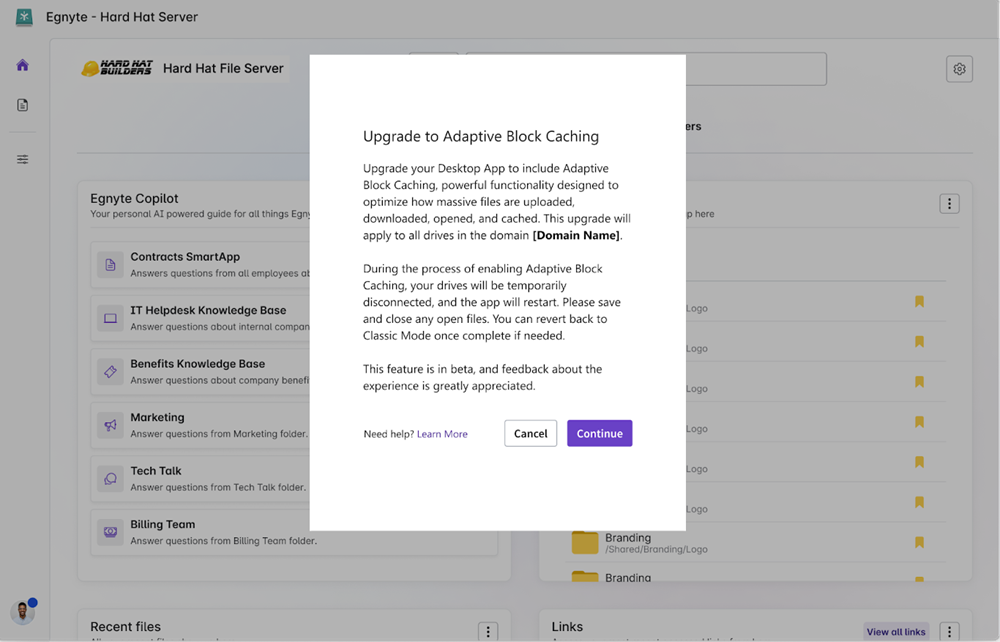Open the files document icon in sidebar
The width and height of the screenshot is (1000, 642).
click(x=22, y=105)
